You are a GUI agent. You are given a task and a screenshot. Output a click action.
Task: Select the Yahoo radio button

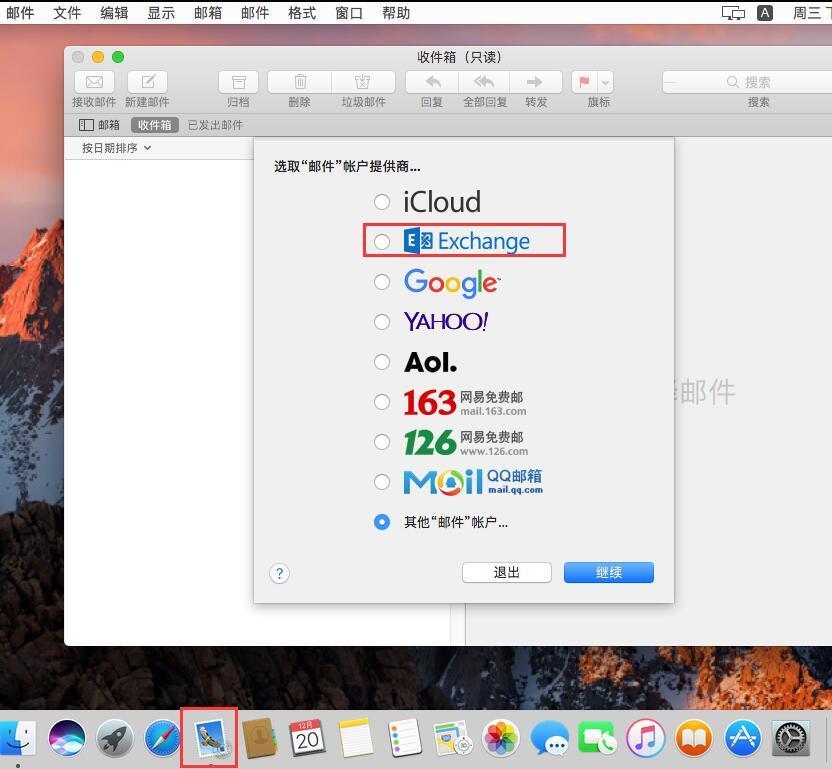pos(382,322)
